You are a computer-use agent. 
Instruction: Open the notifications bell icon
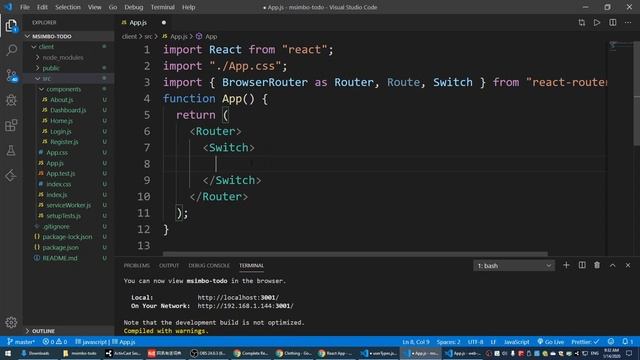click(627, 342)
